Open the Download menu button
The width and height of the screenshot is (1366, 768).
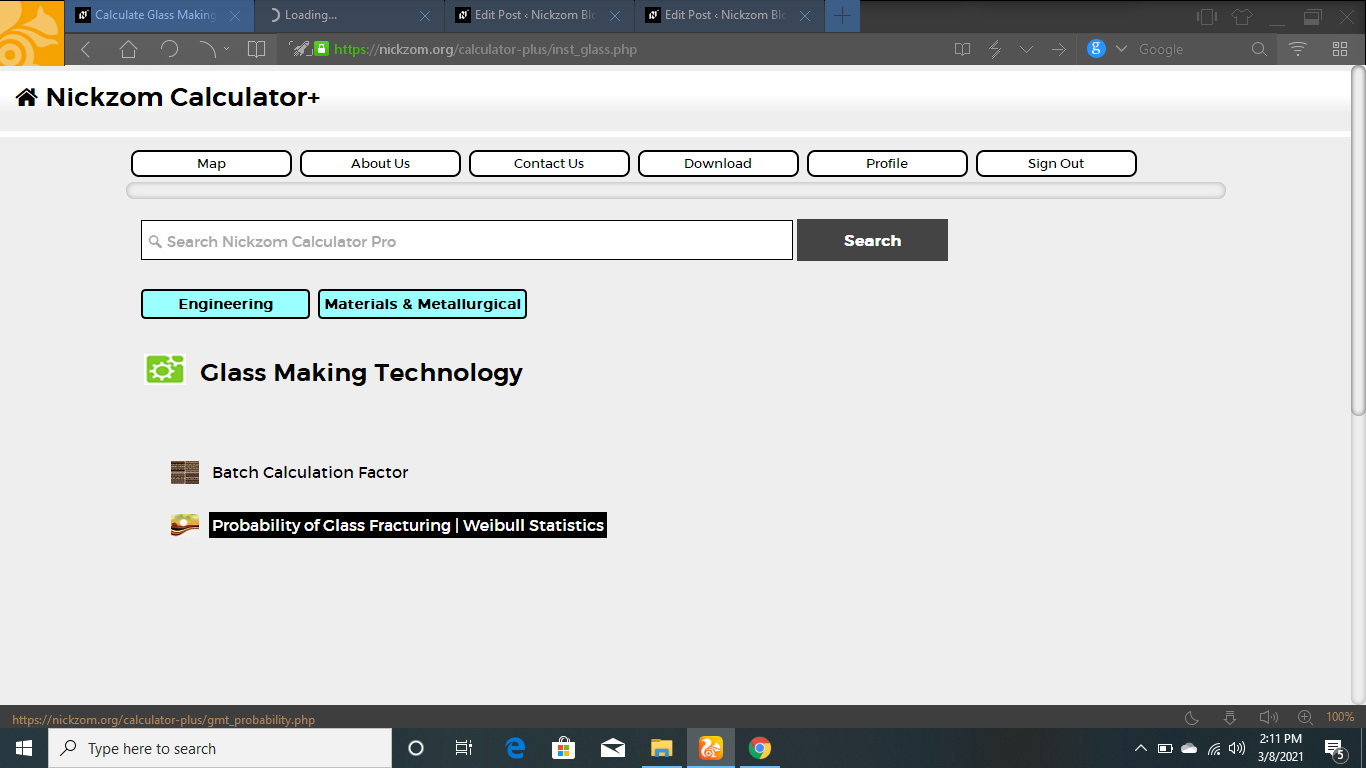pyautogui.click(x=718, y=163)
